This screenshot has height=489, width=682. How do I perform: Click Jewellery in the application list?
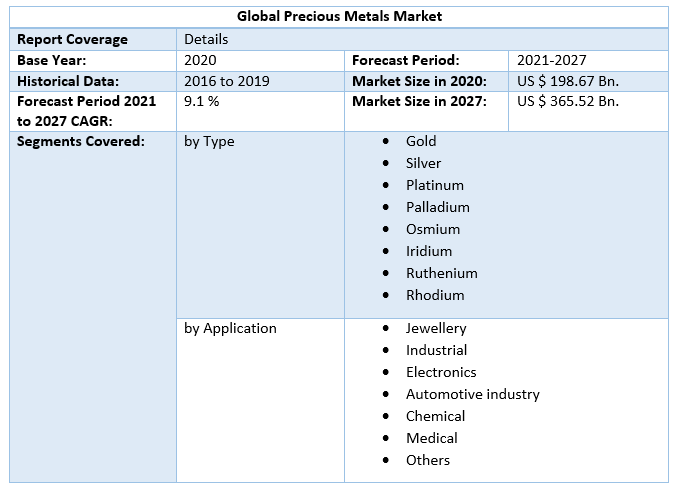pyautogui.click(x=436, y=328)
